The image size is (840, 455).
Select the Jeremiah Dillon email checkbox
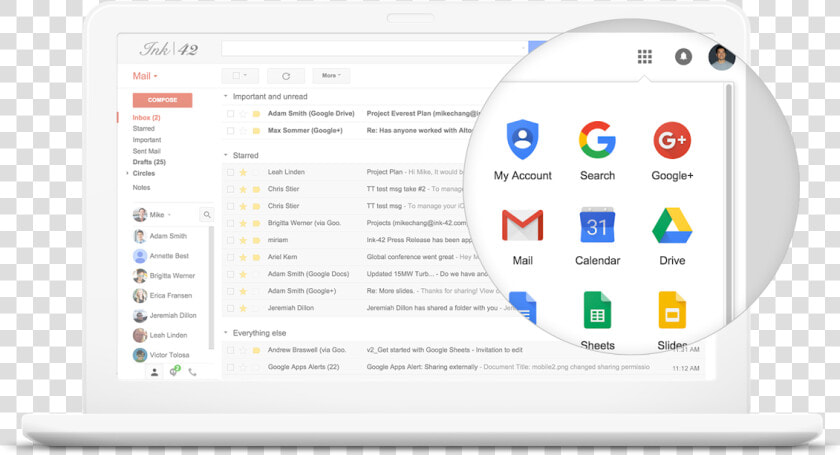[x=230, y=308]
